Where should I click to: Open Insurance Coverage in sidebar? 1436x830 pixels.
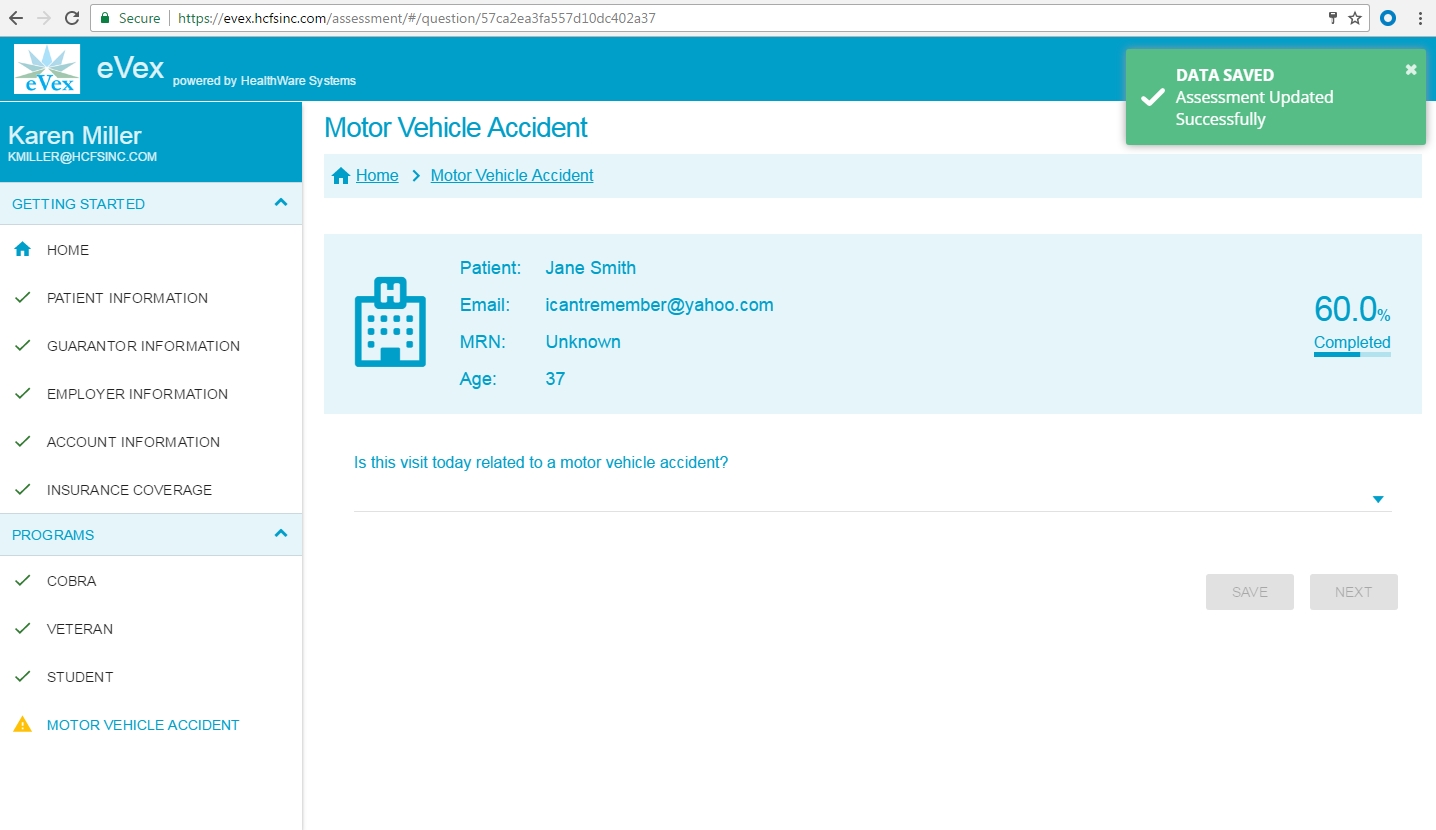tap(129, 490)
